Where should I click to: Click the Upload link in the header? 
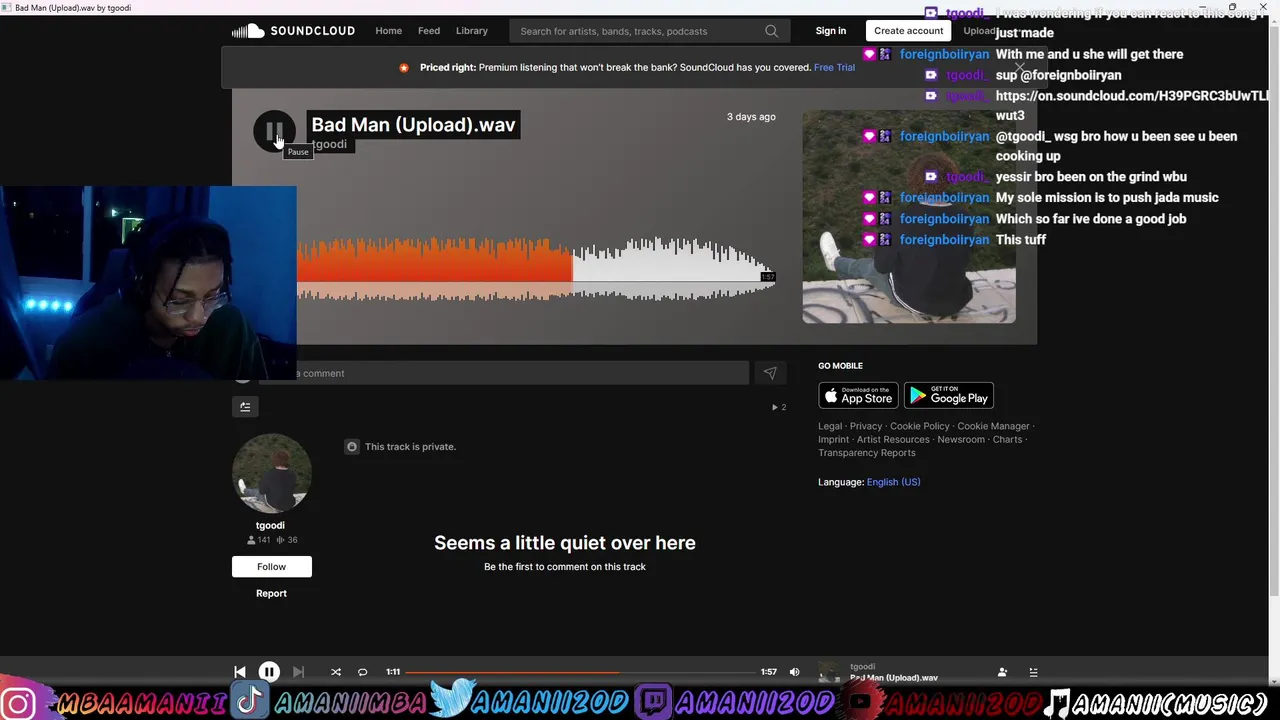[979, 31]
